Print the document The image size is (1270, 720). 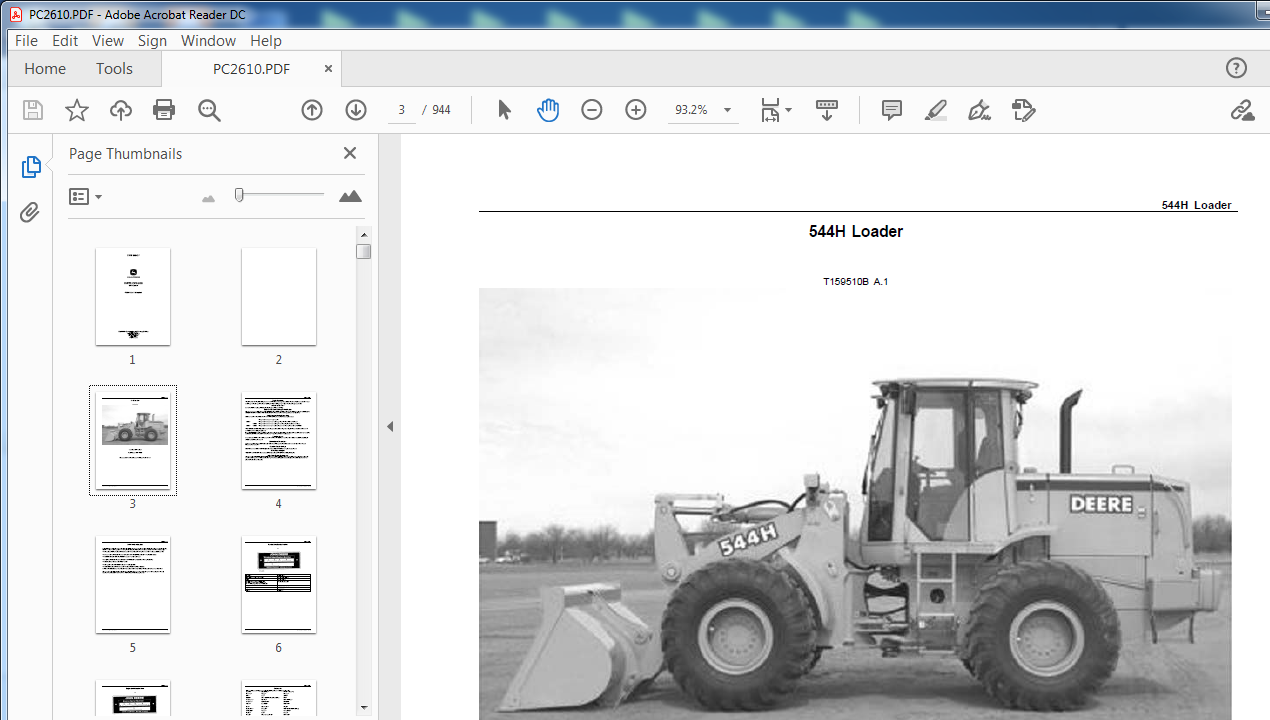pos(164,110)
